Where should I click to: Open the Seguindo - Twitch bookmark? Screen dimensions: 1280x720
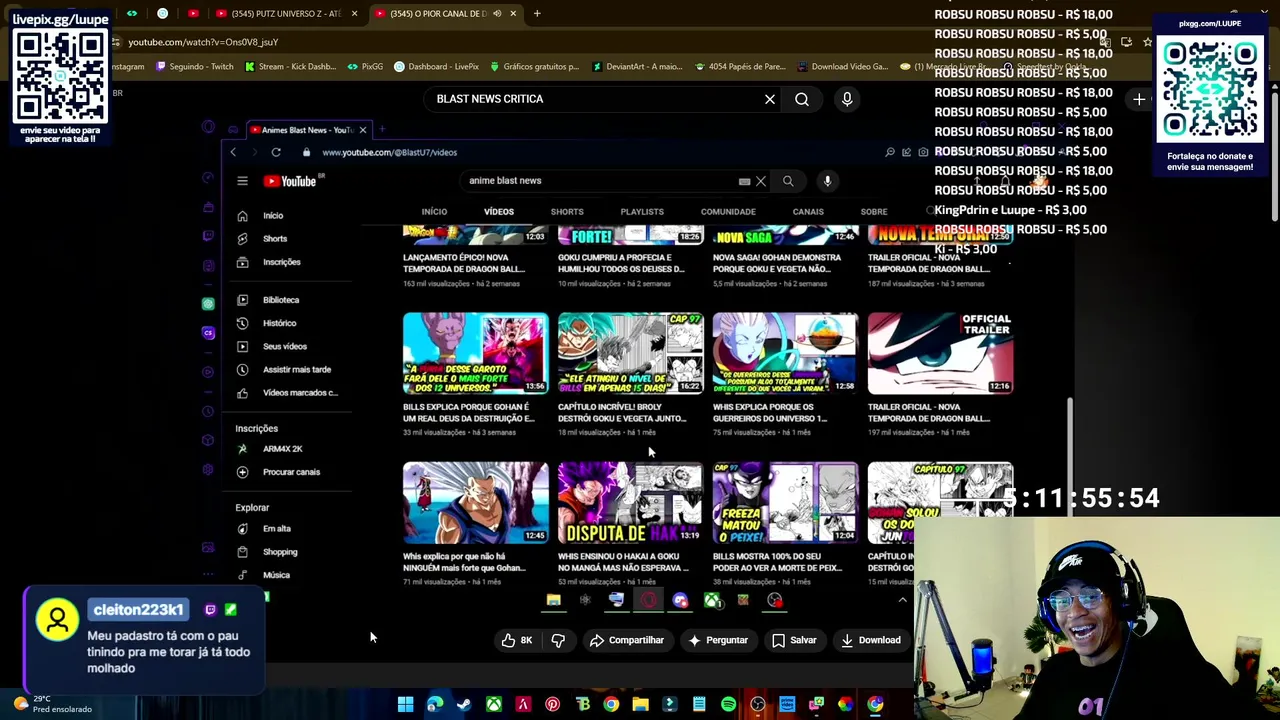pos(195,67)
